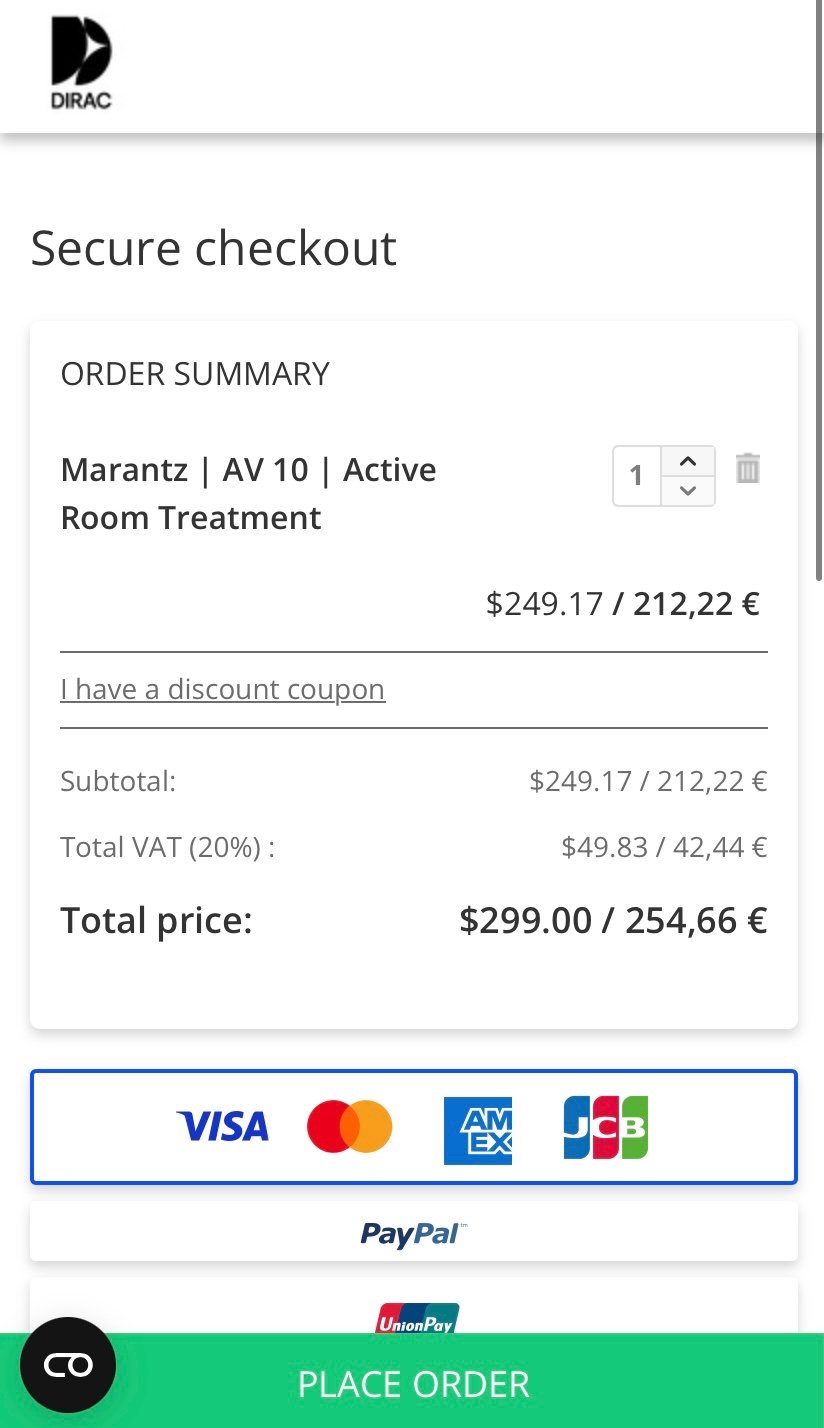Click the American Express logo
This screenshot has width=824, height=1428.
478,1130
